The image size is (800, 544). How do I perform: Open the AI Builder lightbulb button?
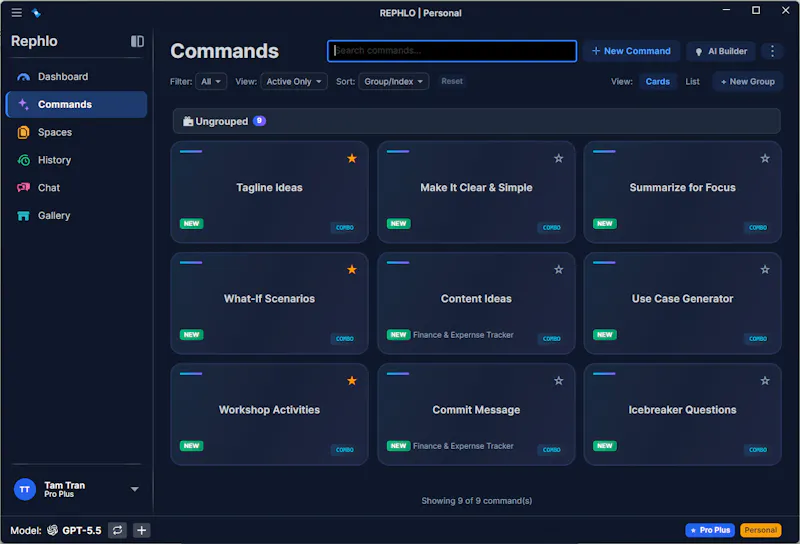pyautogui.click(x=721, y=51)
